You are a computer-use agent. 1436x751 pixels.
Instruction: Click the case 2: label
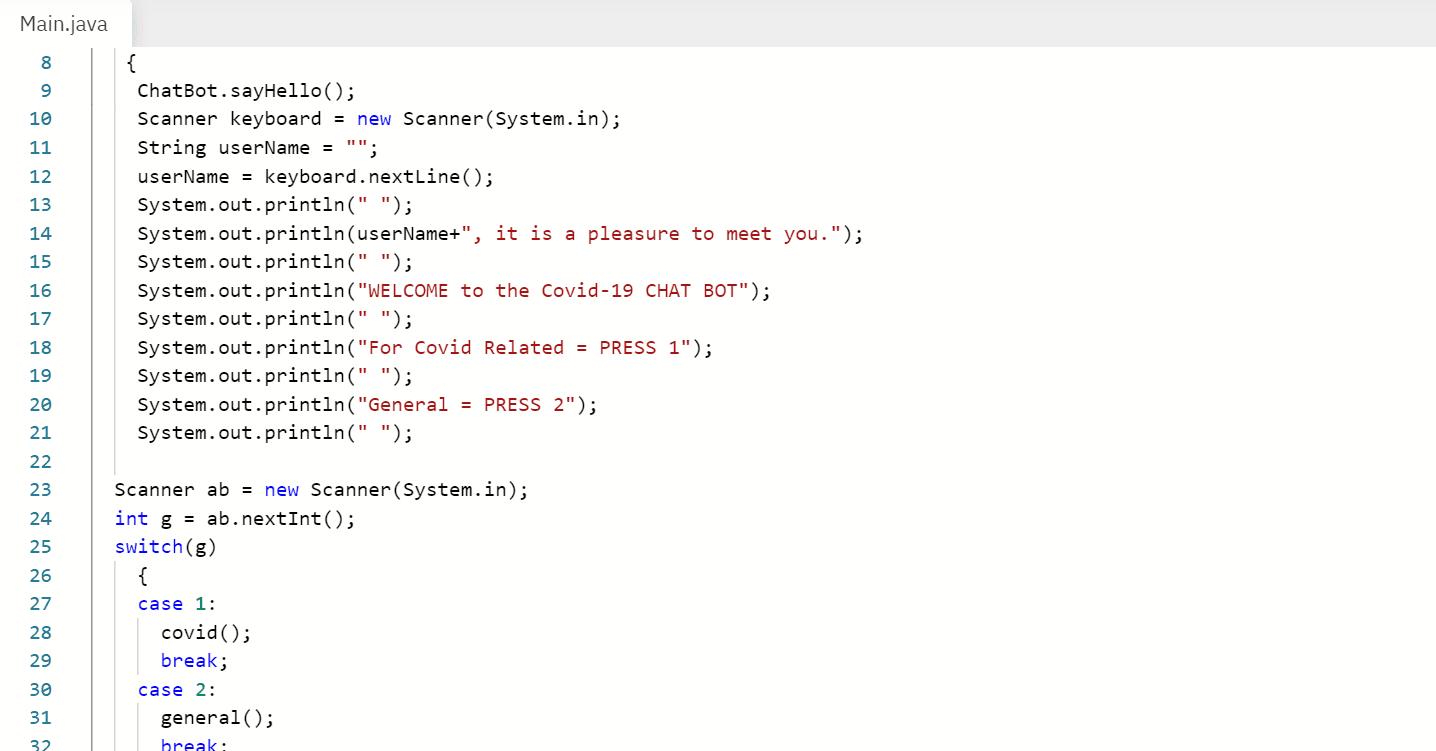[177, 690]
